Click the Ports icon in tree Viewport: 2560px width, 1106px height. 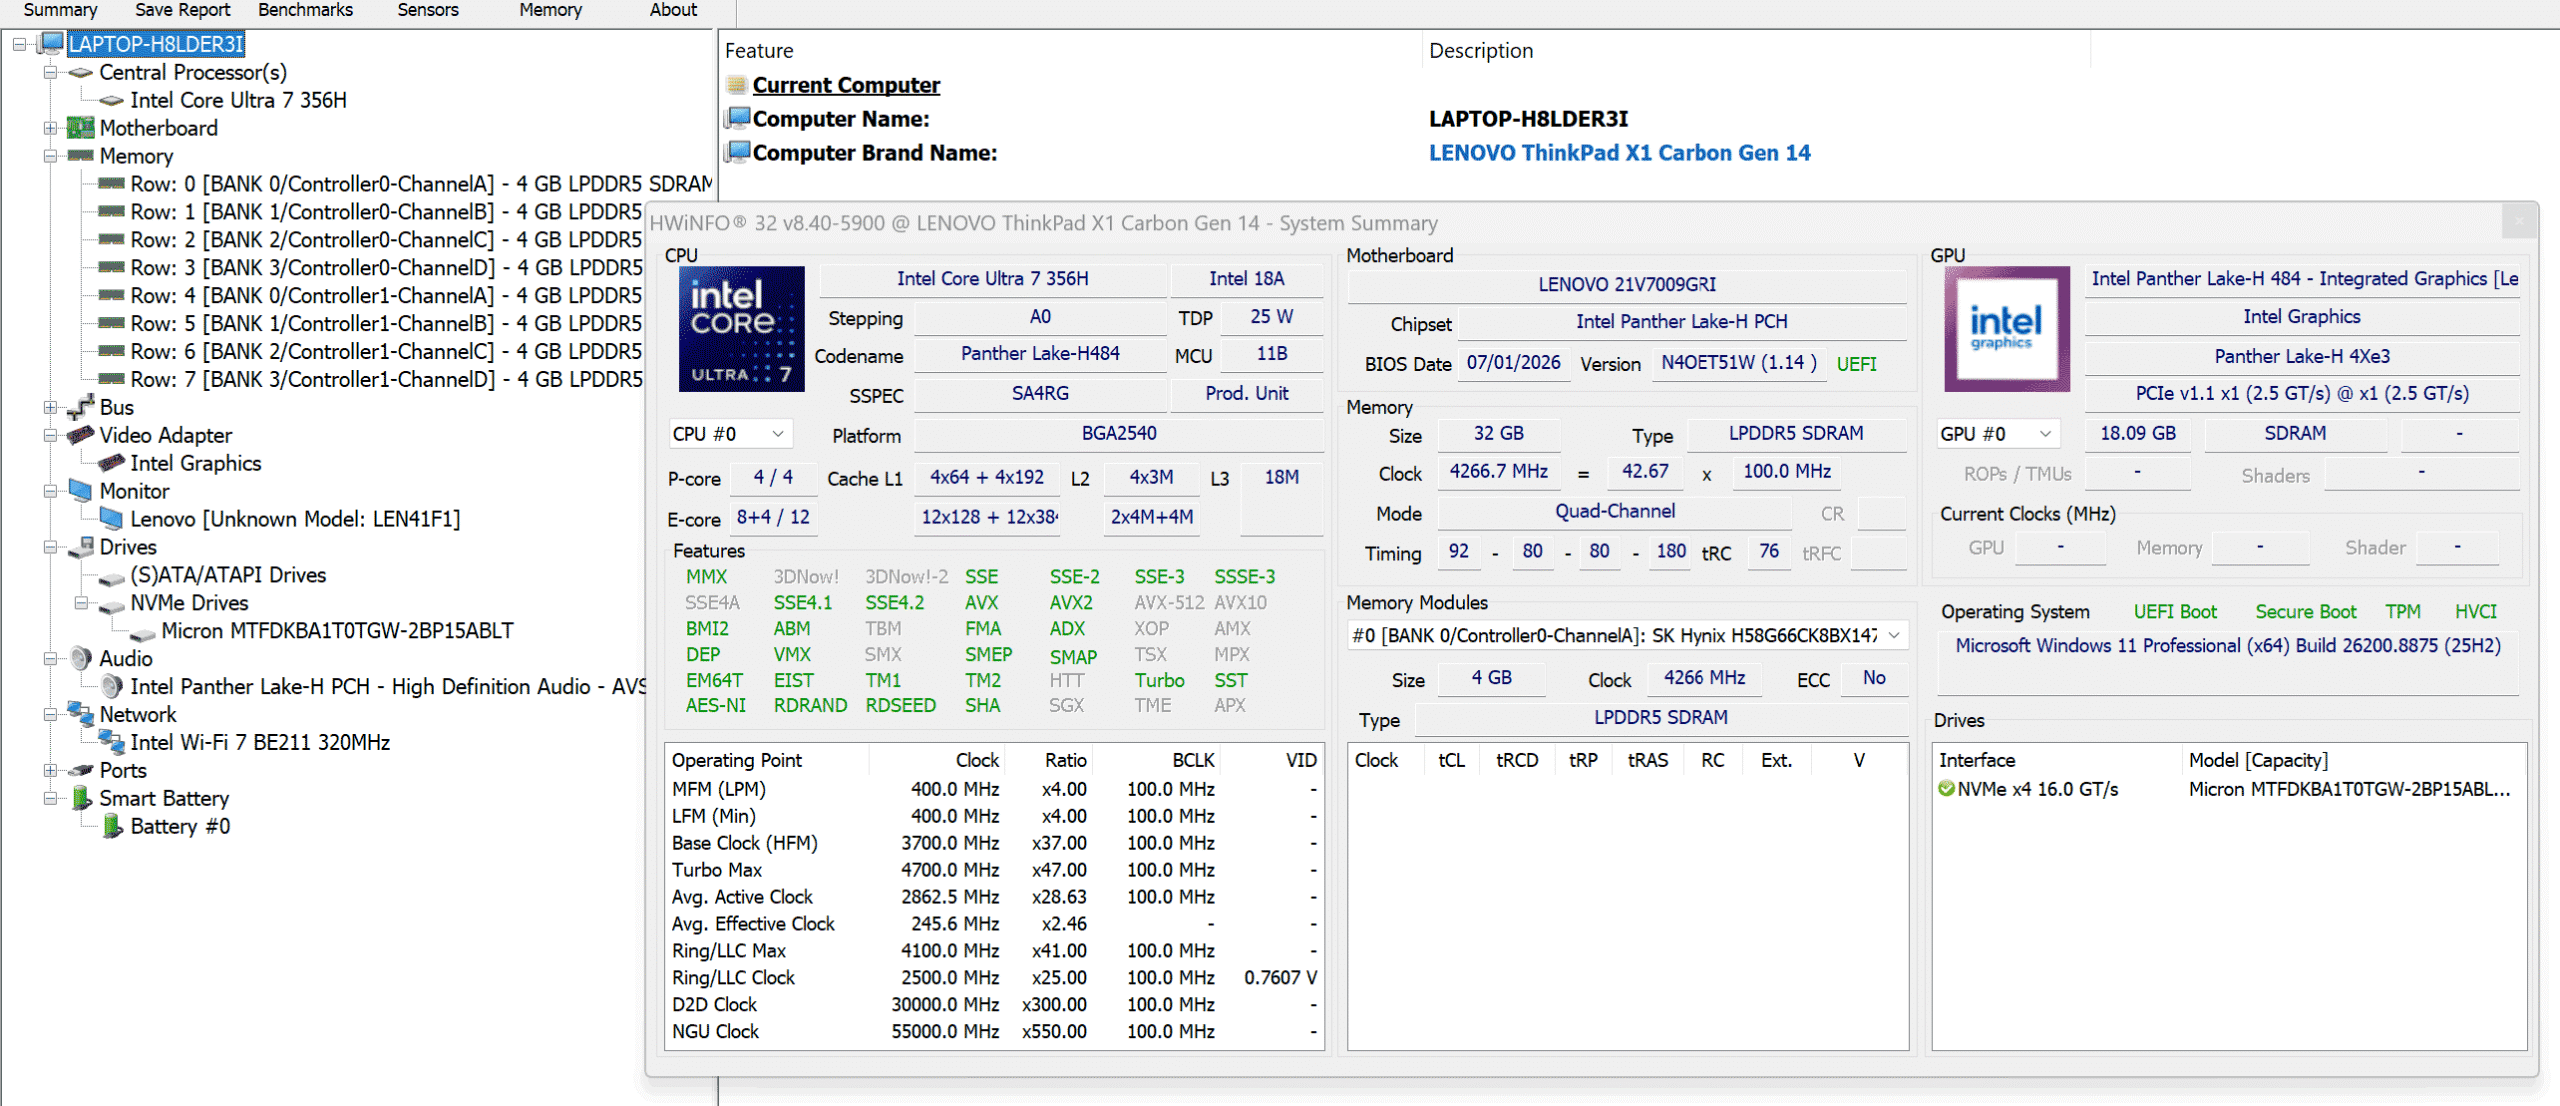tap(80, 771)
